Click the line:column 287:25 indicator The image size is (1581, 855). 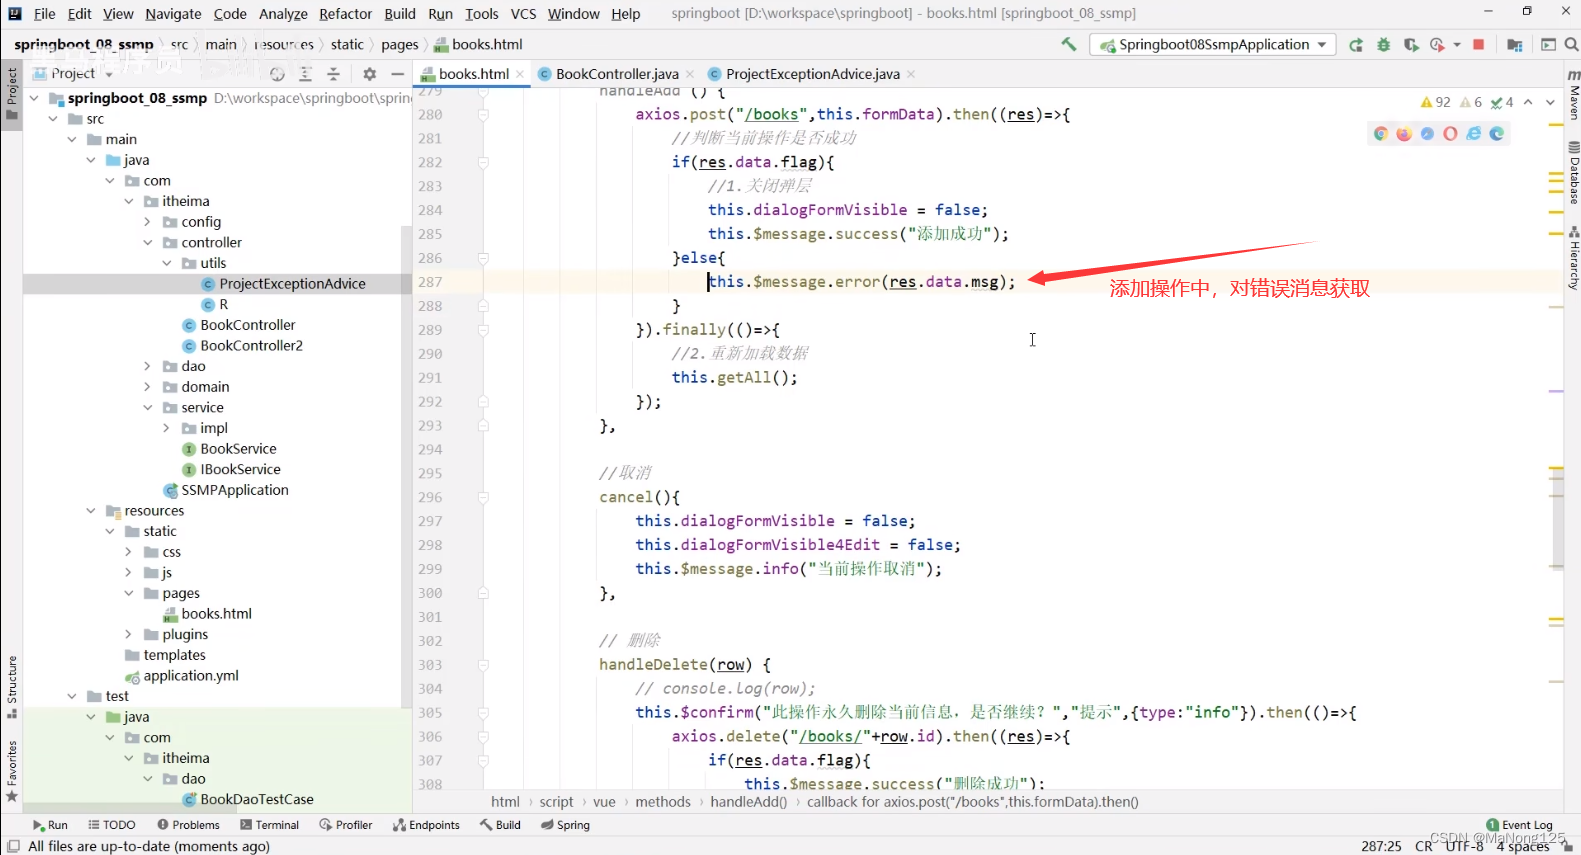1381,846
